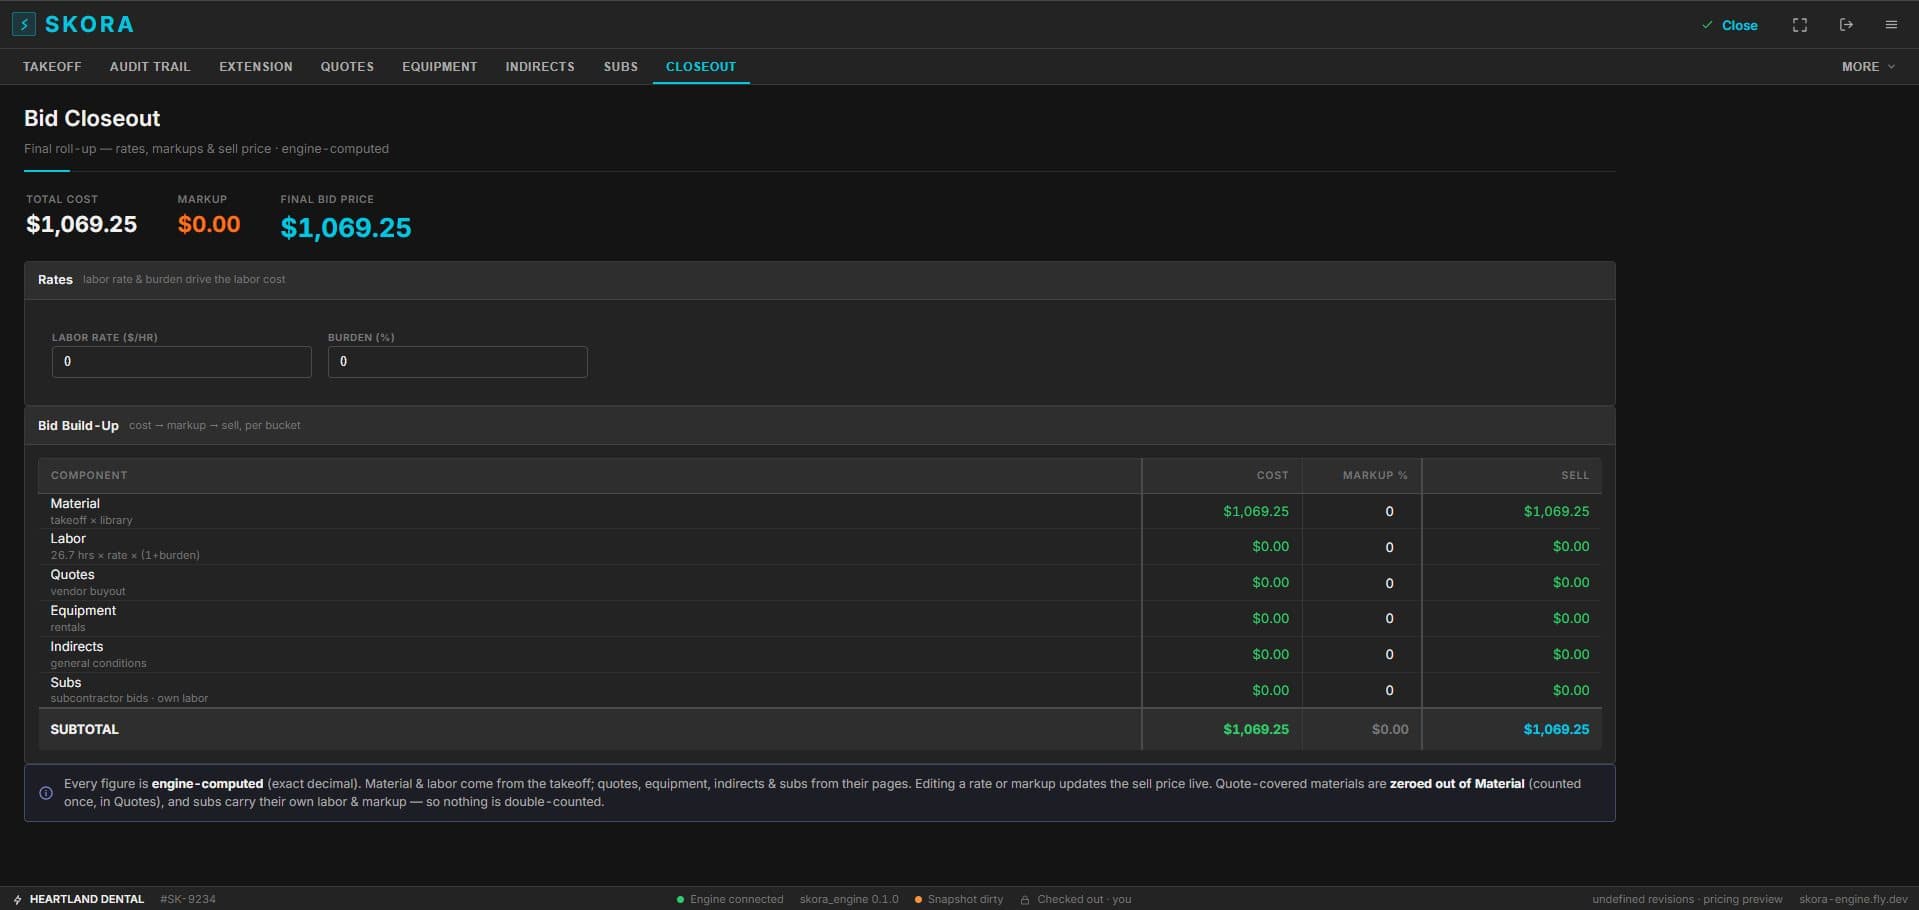This screenshot has width=1919, height=910.
Task: Edit the Indirects markup % field
Action: [x=1362, y=656]
